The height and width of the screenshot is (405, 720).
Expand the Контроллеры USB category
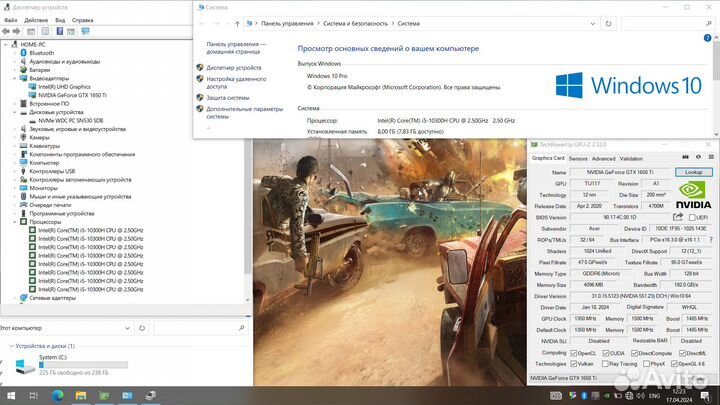tap(14, 171)
